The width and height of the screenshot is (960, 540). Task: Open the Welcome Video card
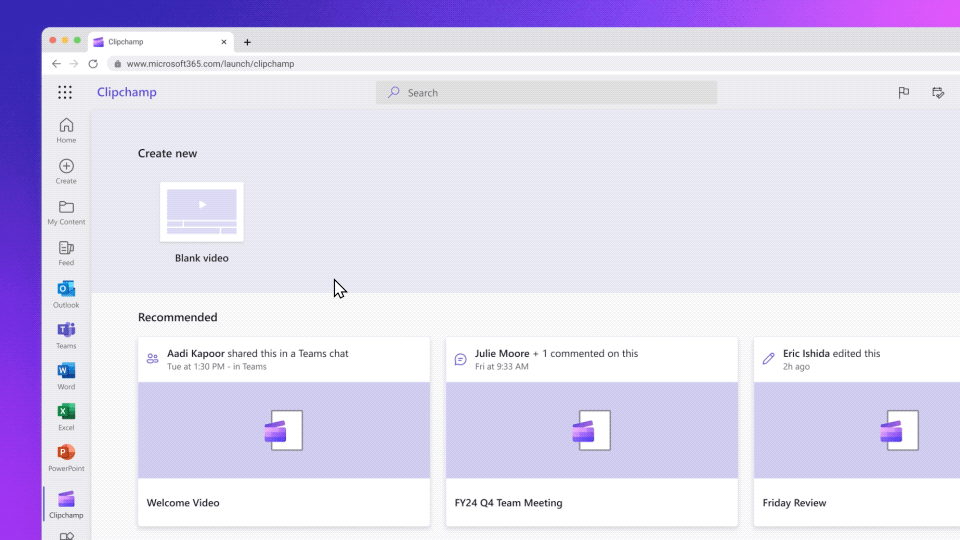point(284,430)
